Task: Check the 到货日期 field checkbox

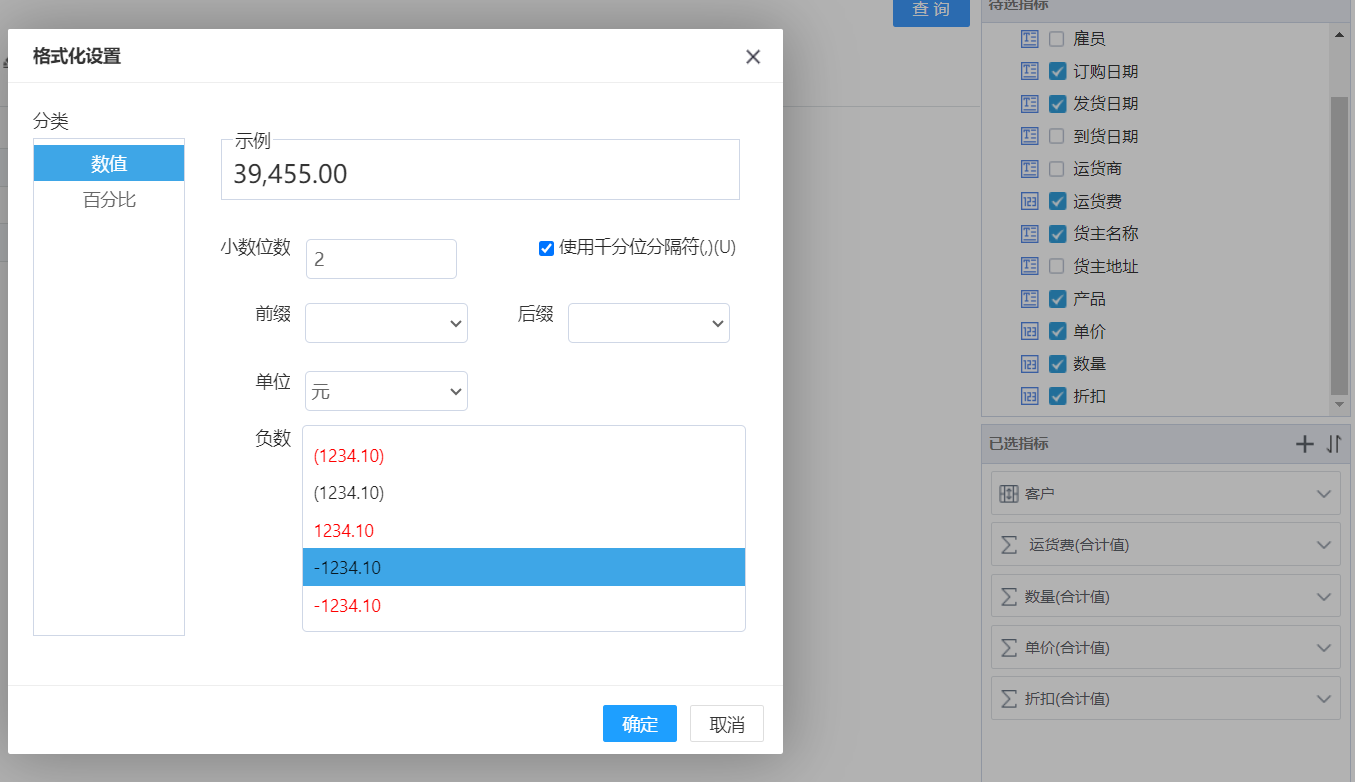Action: (x=1057, y=136)
